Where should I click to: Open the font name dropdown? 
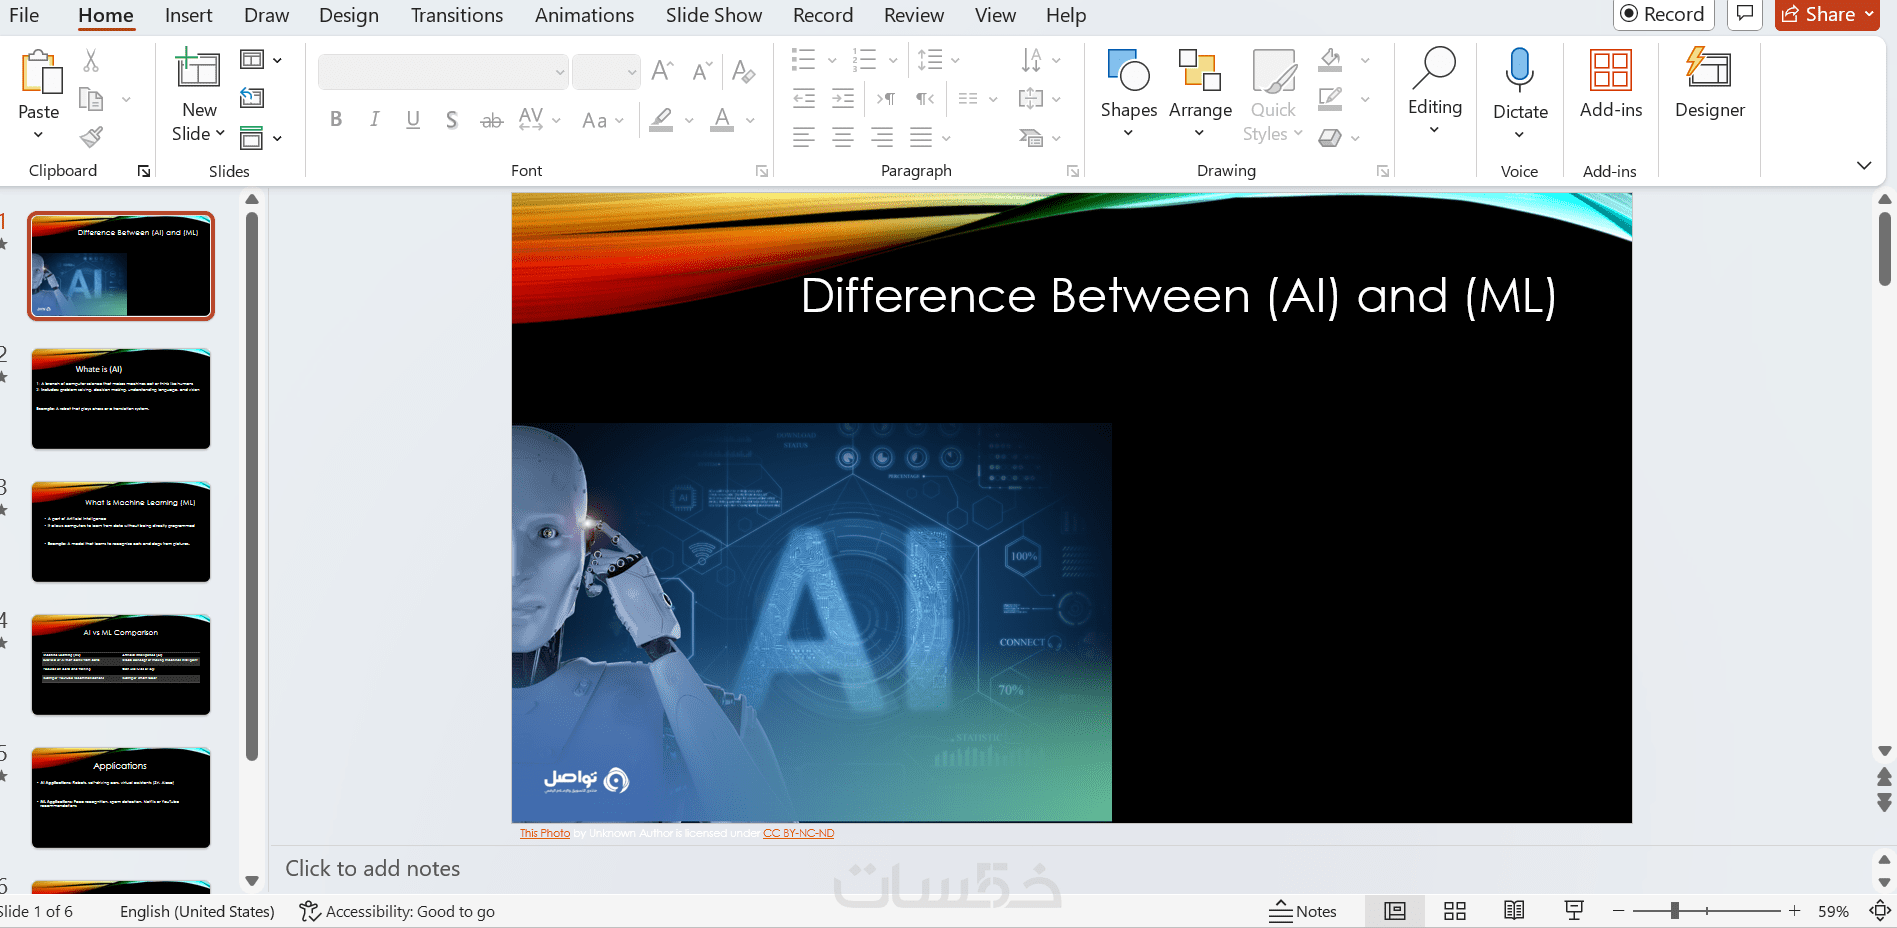point(560,72)
